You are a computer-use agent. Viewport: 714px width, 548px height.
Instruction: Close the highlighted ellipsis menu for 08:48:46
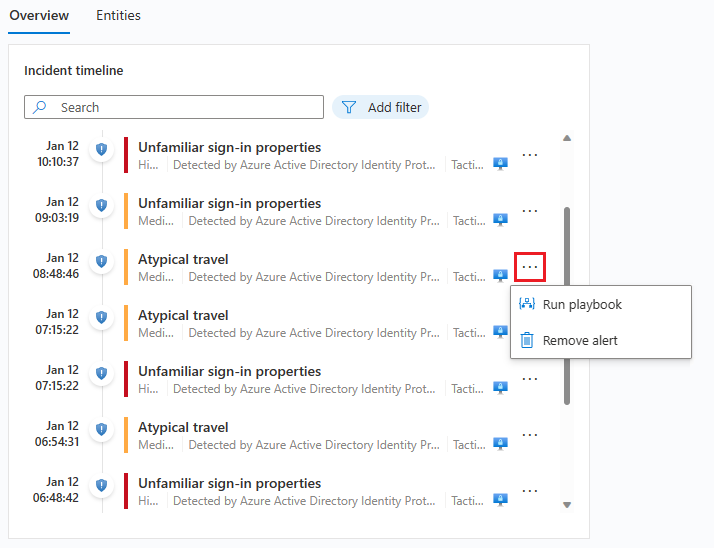(530, 267)
